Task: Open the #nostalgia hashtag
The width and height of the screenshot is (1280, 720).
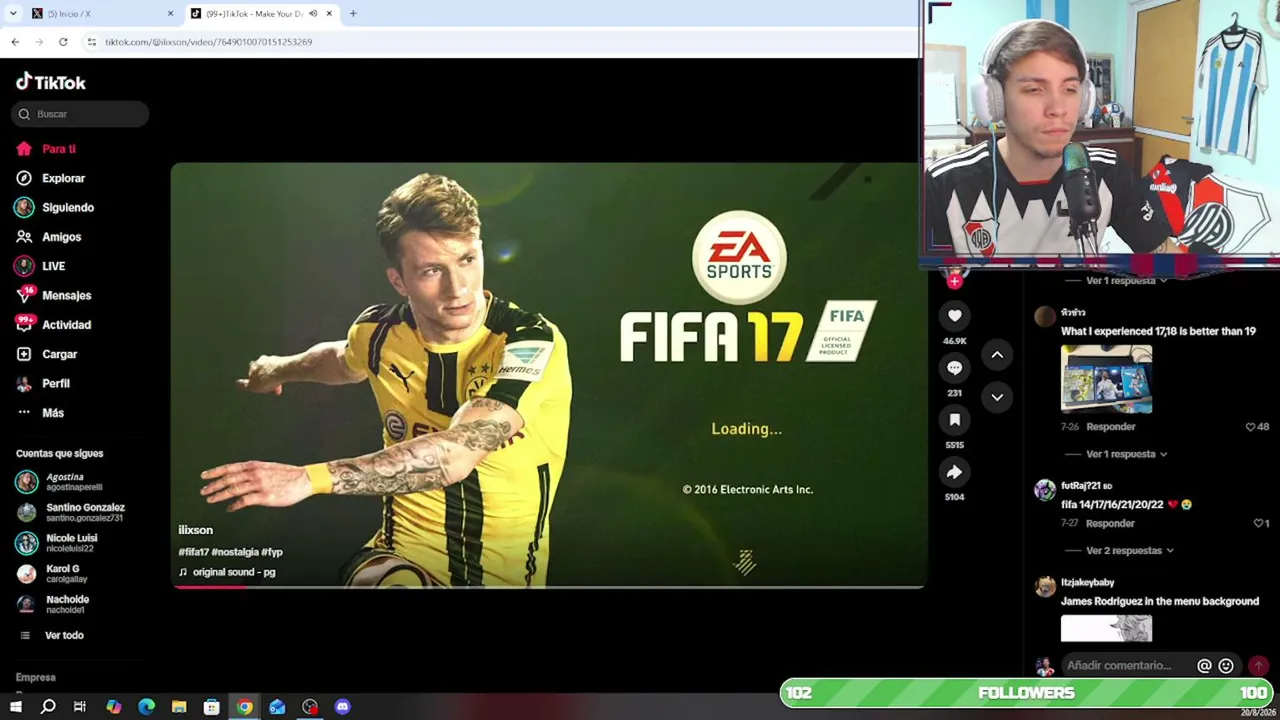Action: 235,552
